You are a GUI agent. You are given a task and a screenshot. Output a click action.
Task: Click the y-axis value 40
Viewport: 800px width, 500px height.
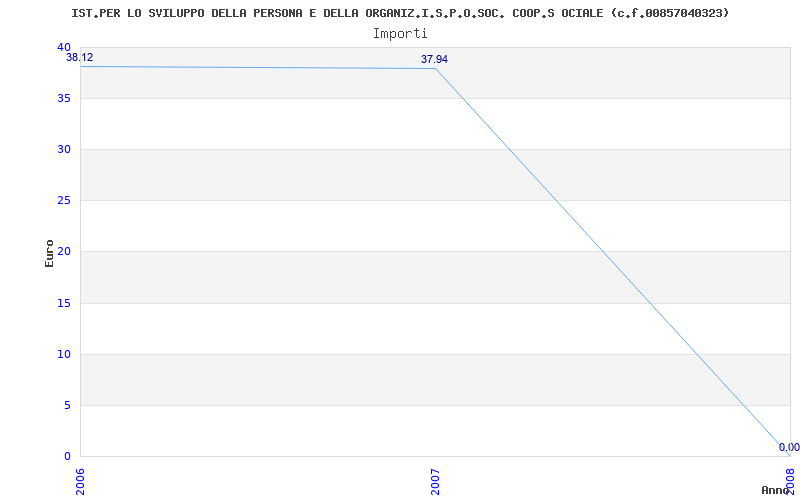pos(64,47)
